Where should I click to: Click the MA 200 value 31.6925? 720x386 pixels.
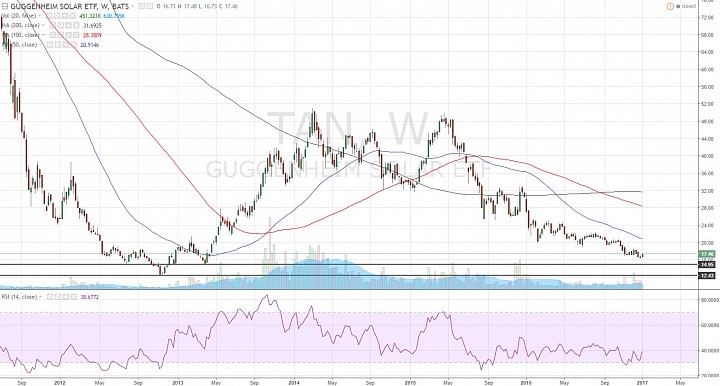tap(92, 26)
